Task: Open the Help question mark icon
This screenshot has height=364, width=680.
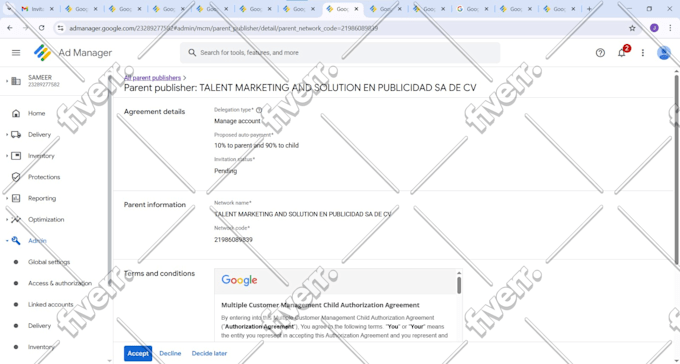Action: [x=600, y=52]
